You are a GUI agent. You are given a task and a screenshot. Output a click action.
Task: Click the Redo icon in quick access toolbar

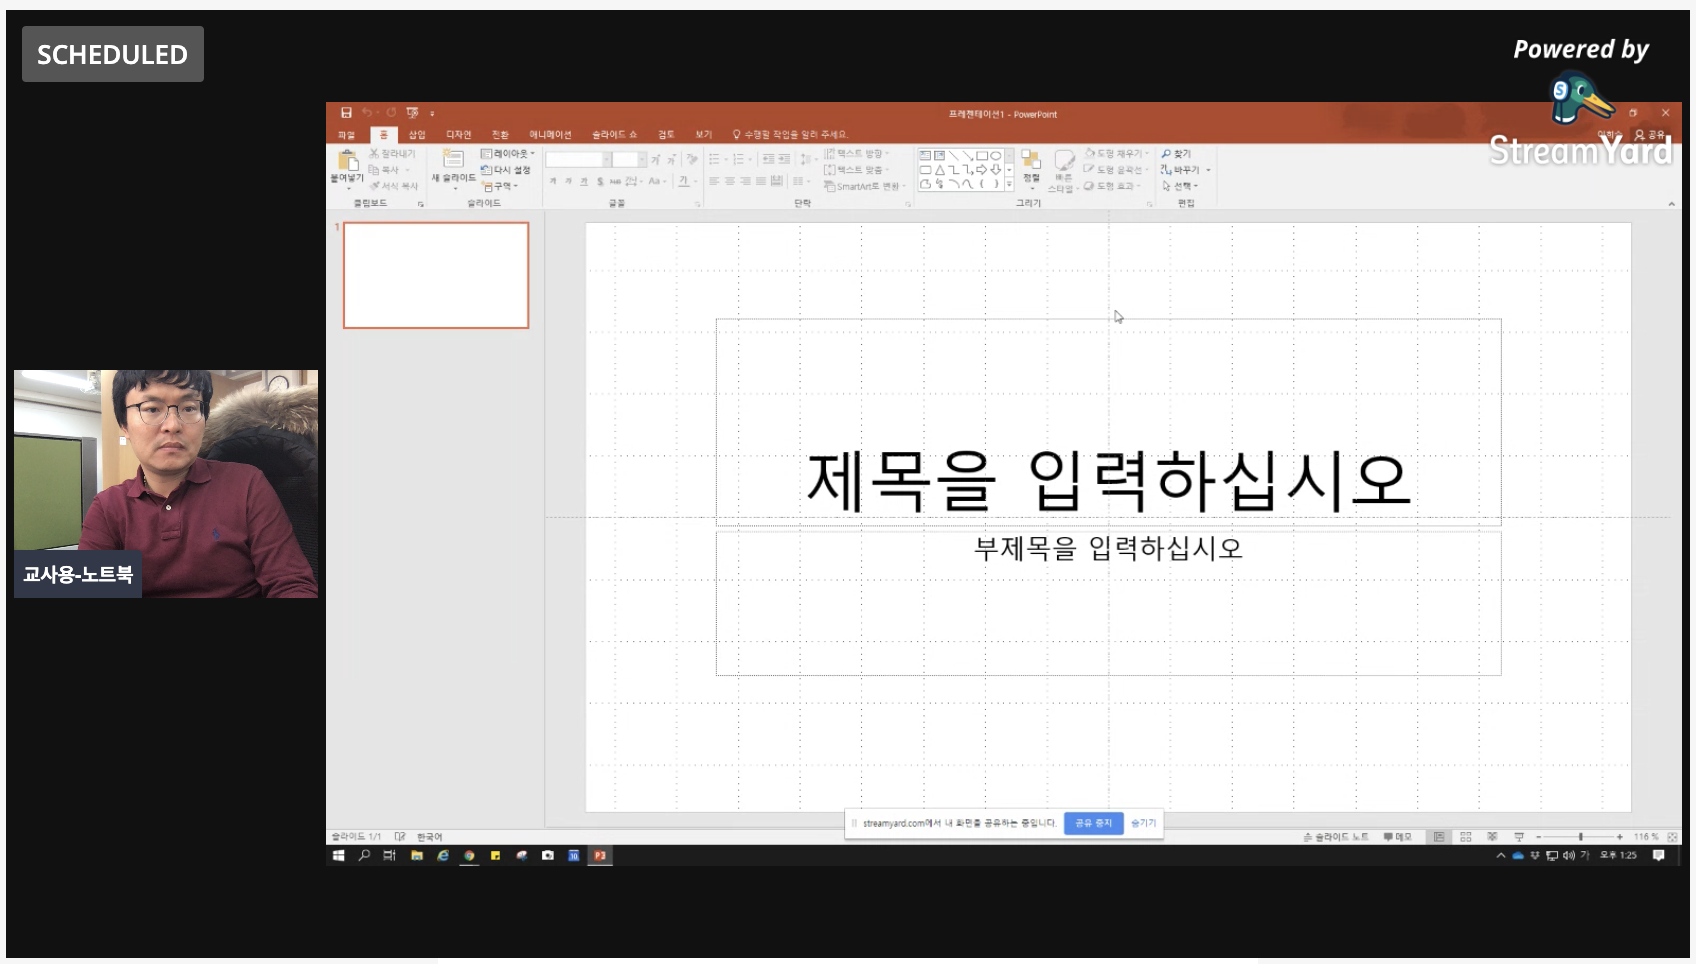click(391, 113)
